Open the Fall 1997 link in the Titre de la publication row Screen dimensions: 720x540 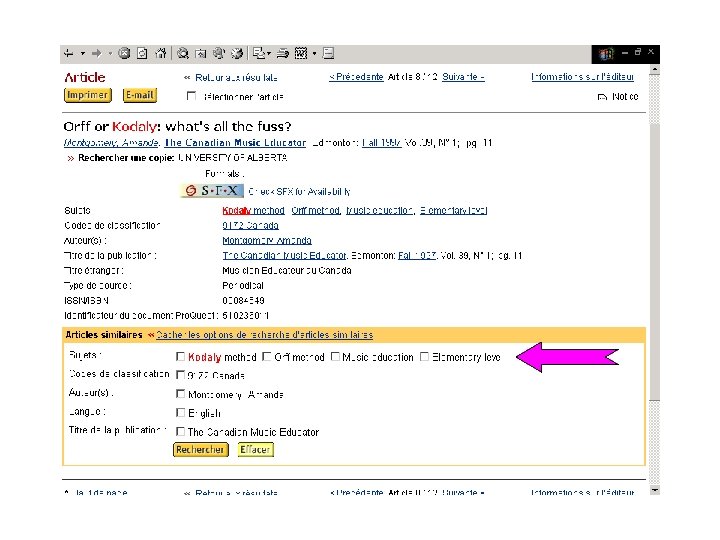click(x=417, y=255)
